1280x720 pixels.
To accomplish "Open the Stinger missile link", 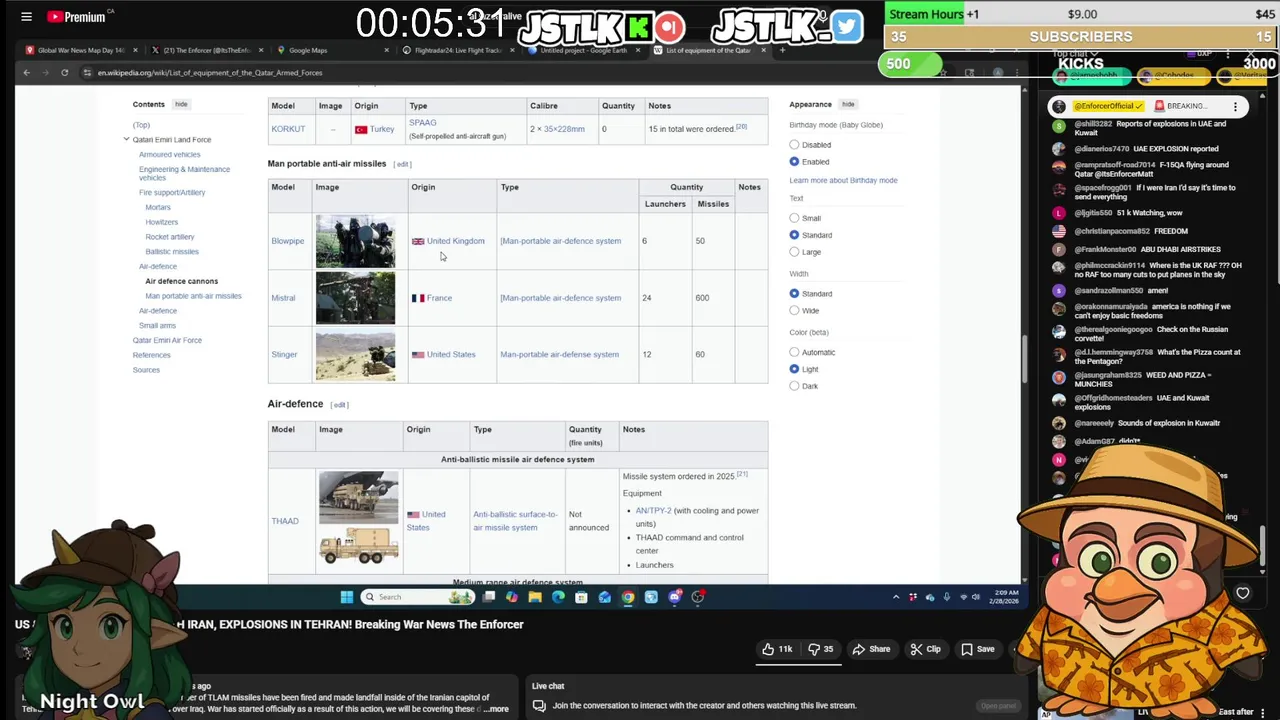I will click(284, 354).
